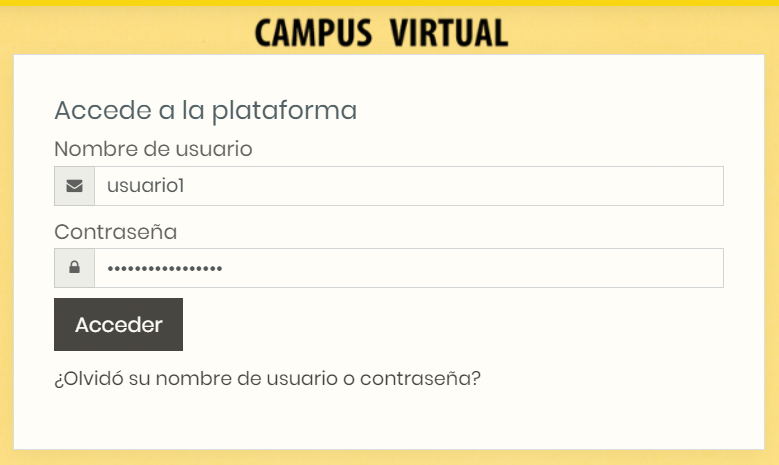Click the Nombre de usuario label
Screen dimensions: 779x465
153,149
